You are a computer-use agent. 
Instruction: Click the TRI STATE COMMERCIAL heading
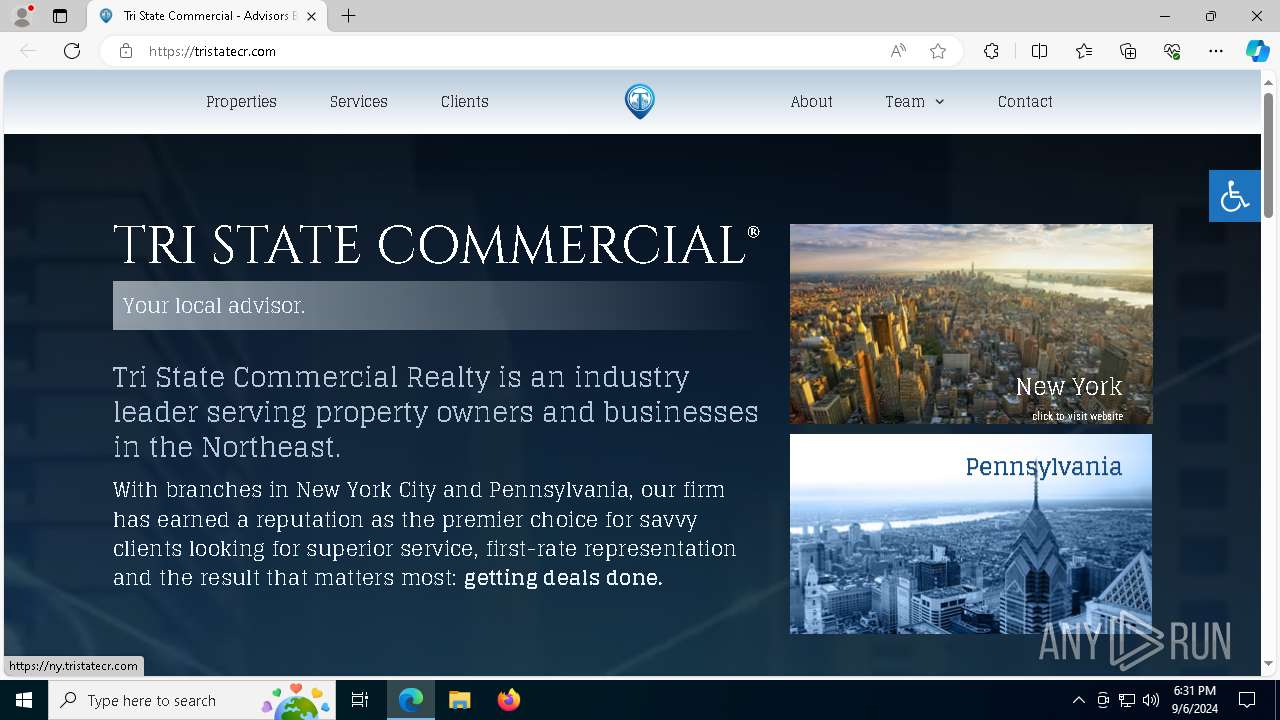436,245
